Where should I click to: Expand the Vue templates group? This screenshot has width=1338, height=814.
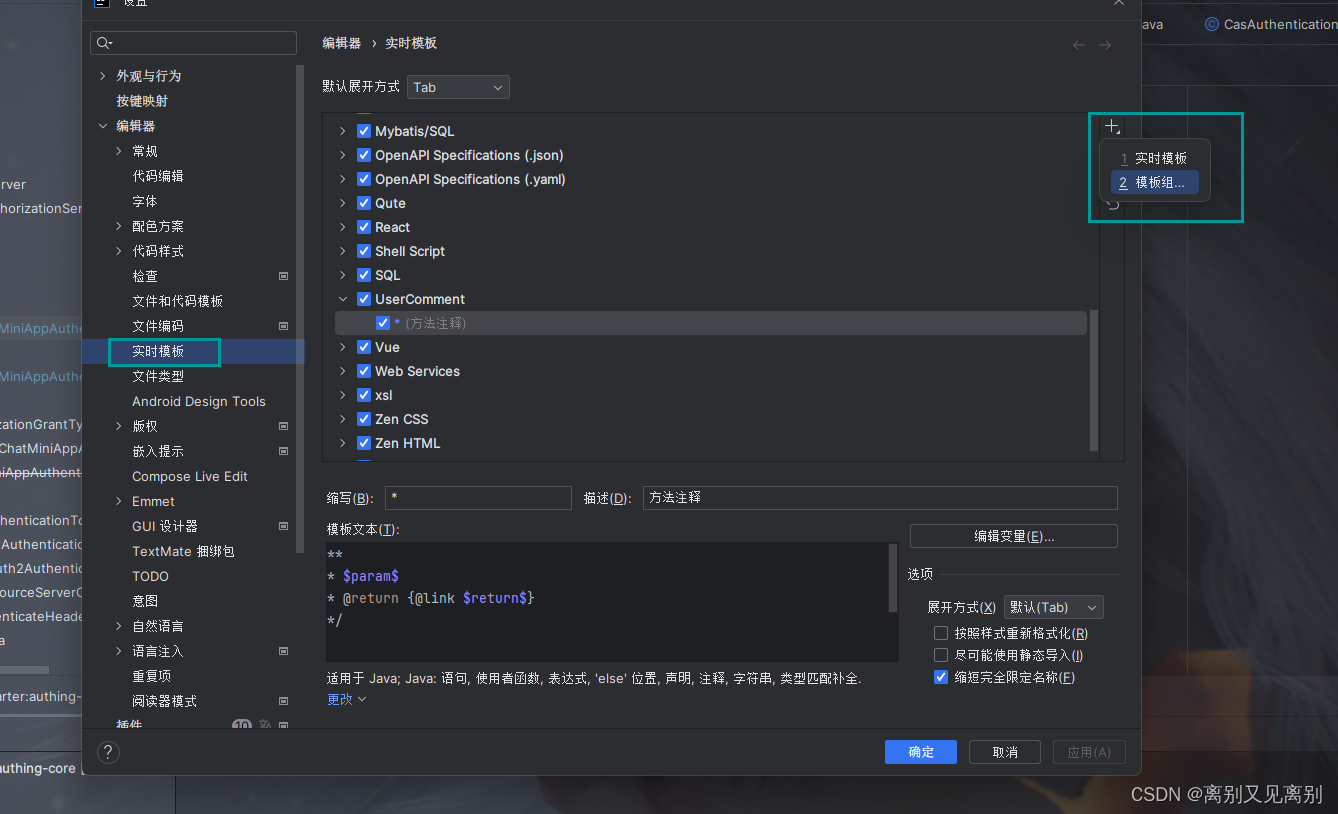[342, 346]
